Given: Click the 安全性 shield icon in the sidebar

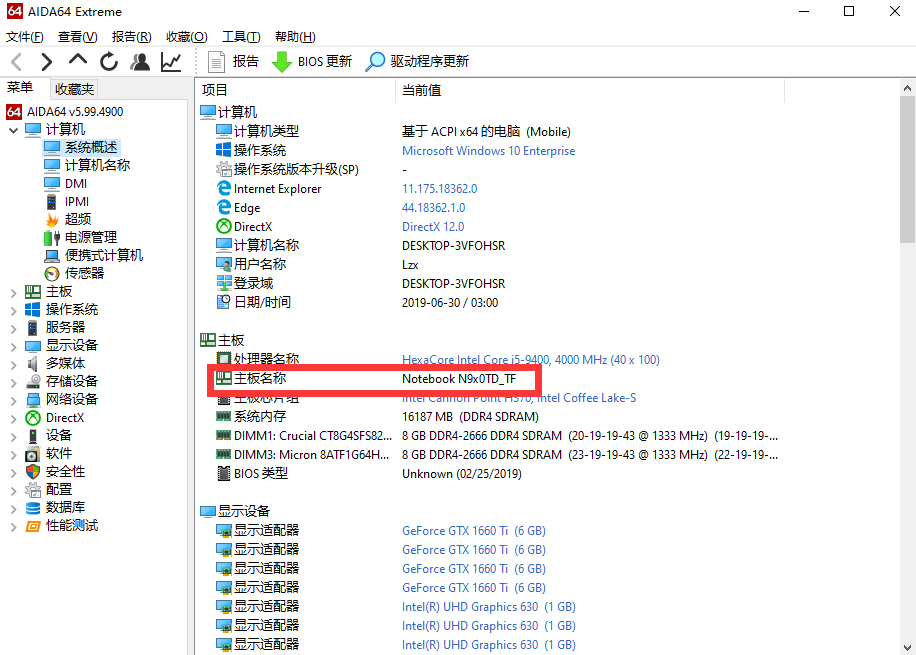Looking at the screenshot, I should [33, 472].
